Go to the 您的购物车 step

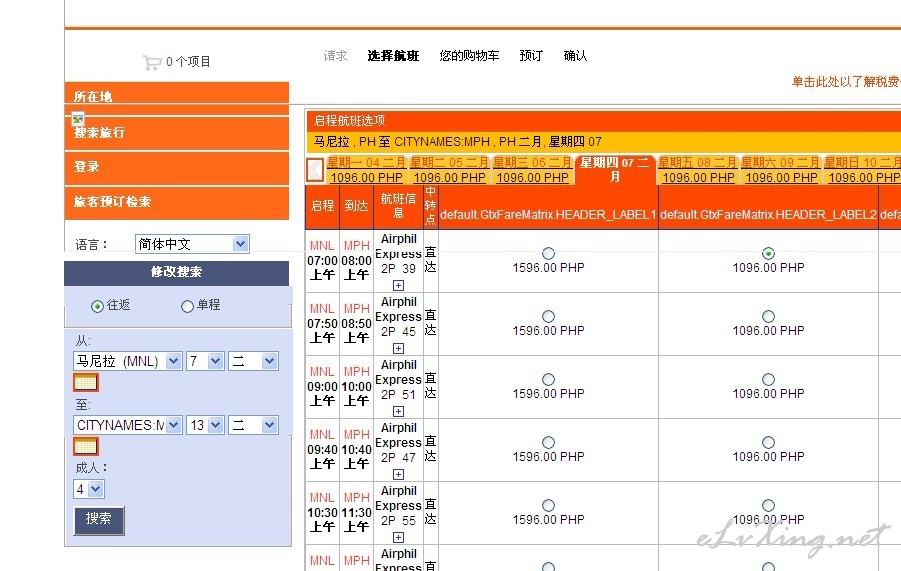click(469, 56)
